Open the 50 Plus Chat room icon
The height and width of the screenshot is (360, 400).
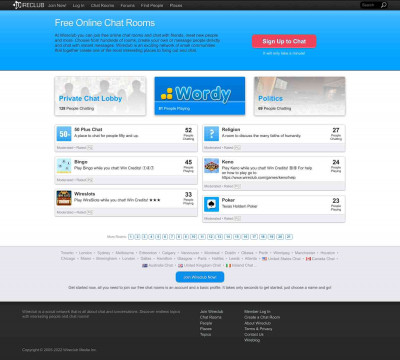(64, 134)
